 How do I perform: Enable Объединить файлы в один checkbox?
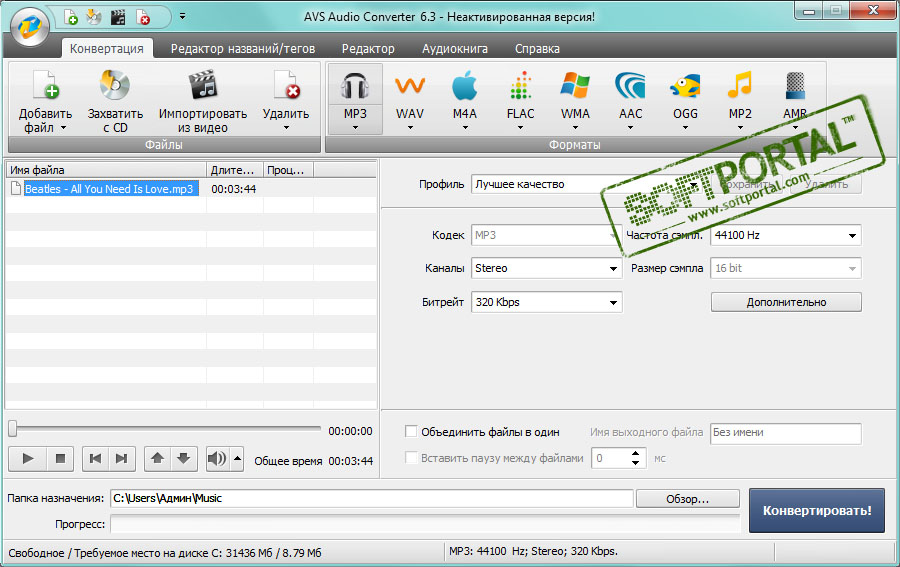point(411,431)
